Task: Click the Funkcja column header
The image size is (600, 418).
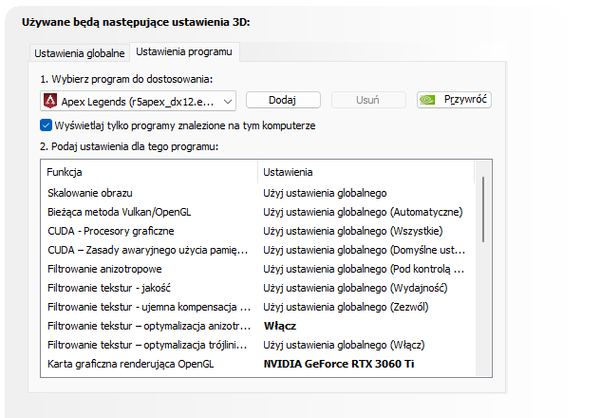Action: pyautogui.click(x=149, y=172)
